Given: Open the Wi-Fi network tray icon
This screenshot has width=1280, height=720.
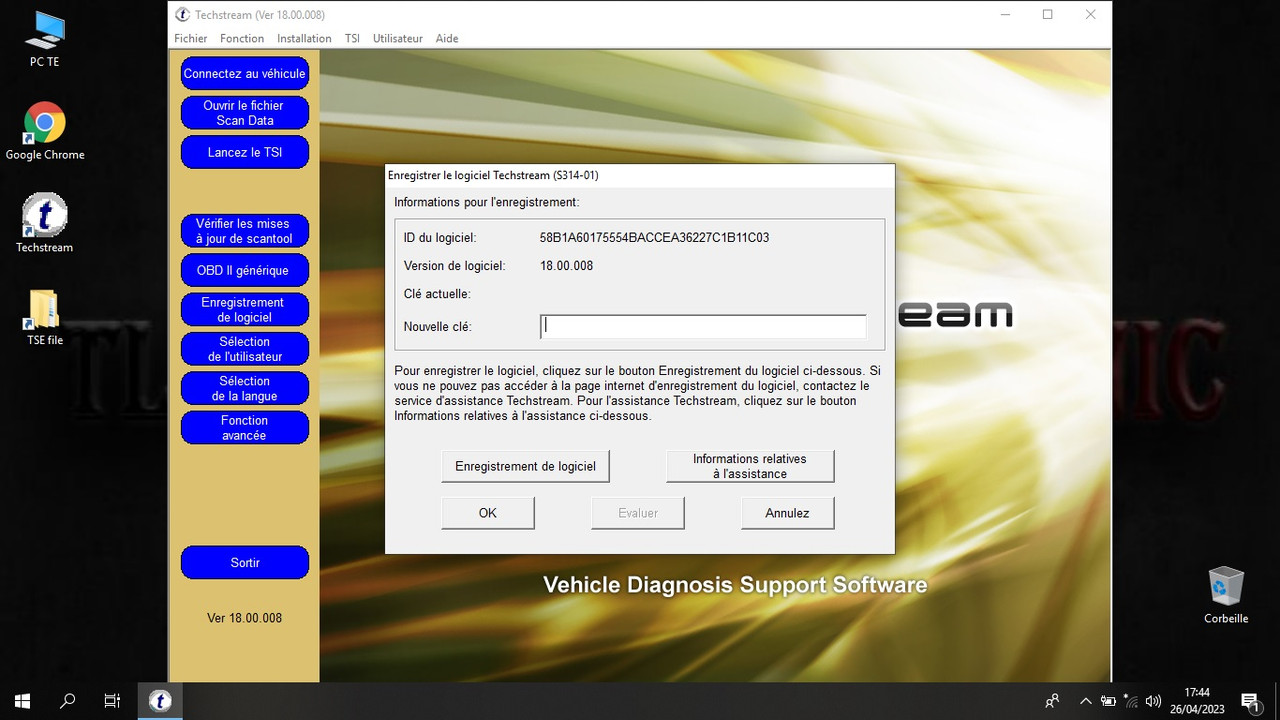Looking at the screenshot, I should pos(1131,701).
